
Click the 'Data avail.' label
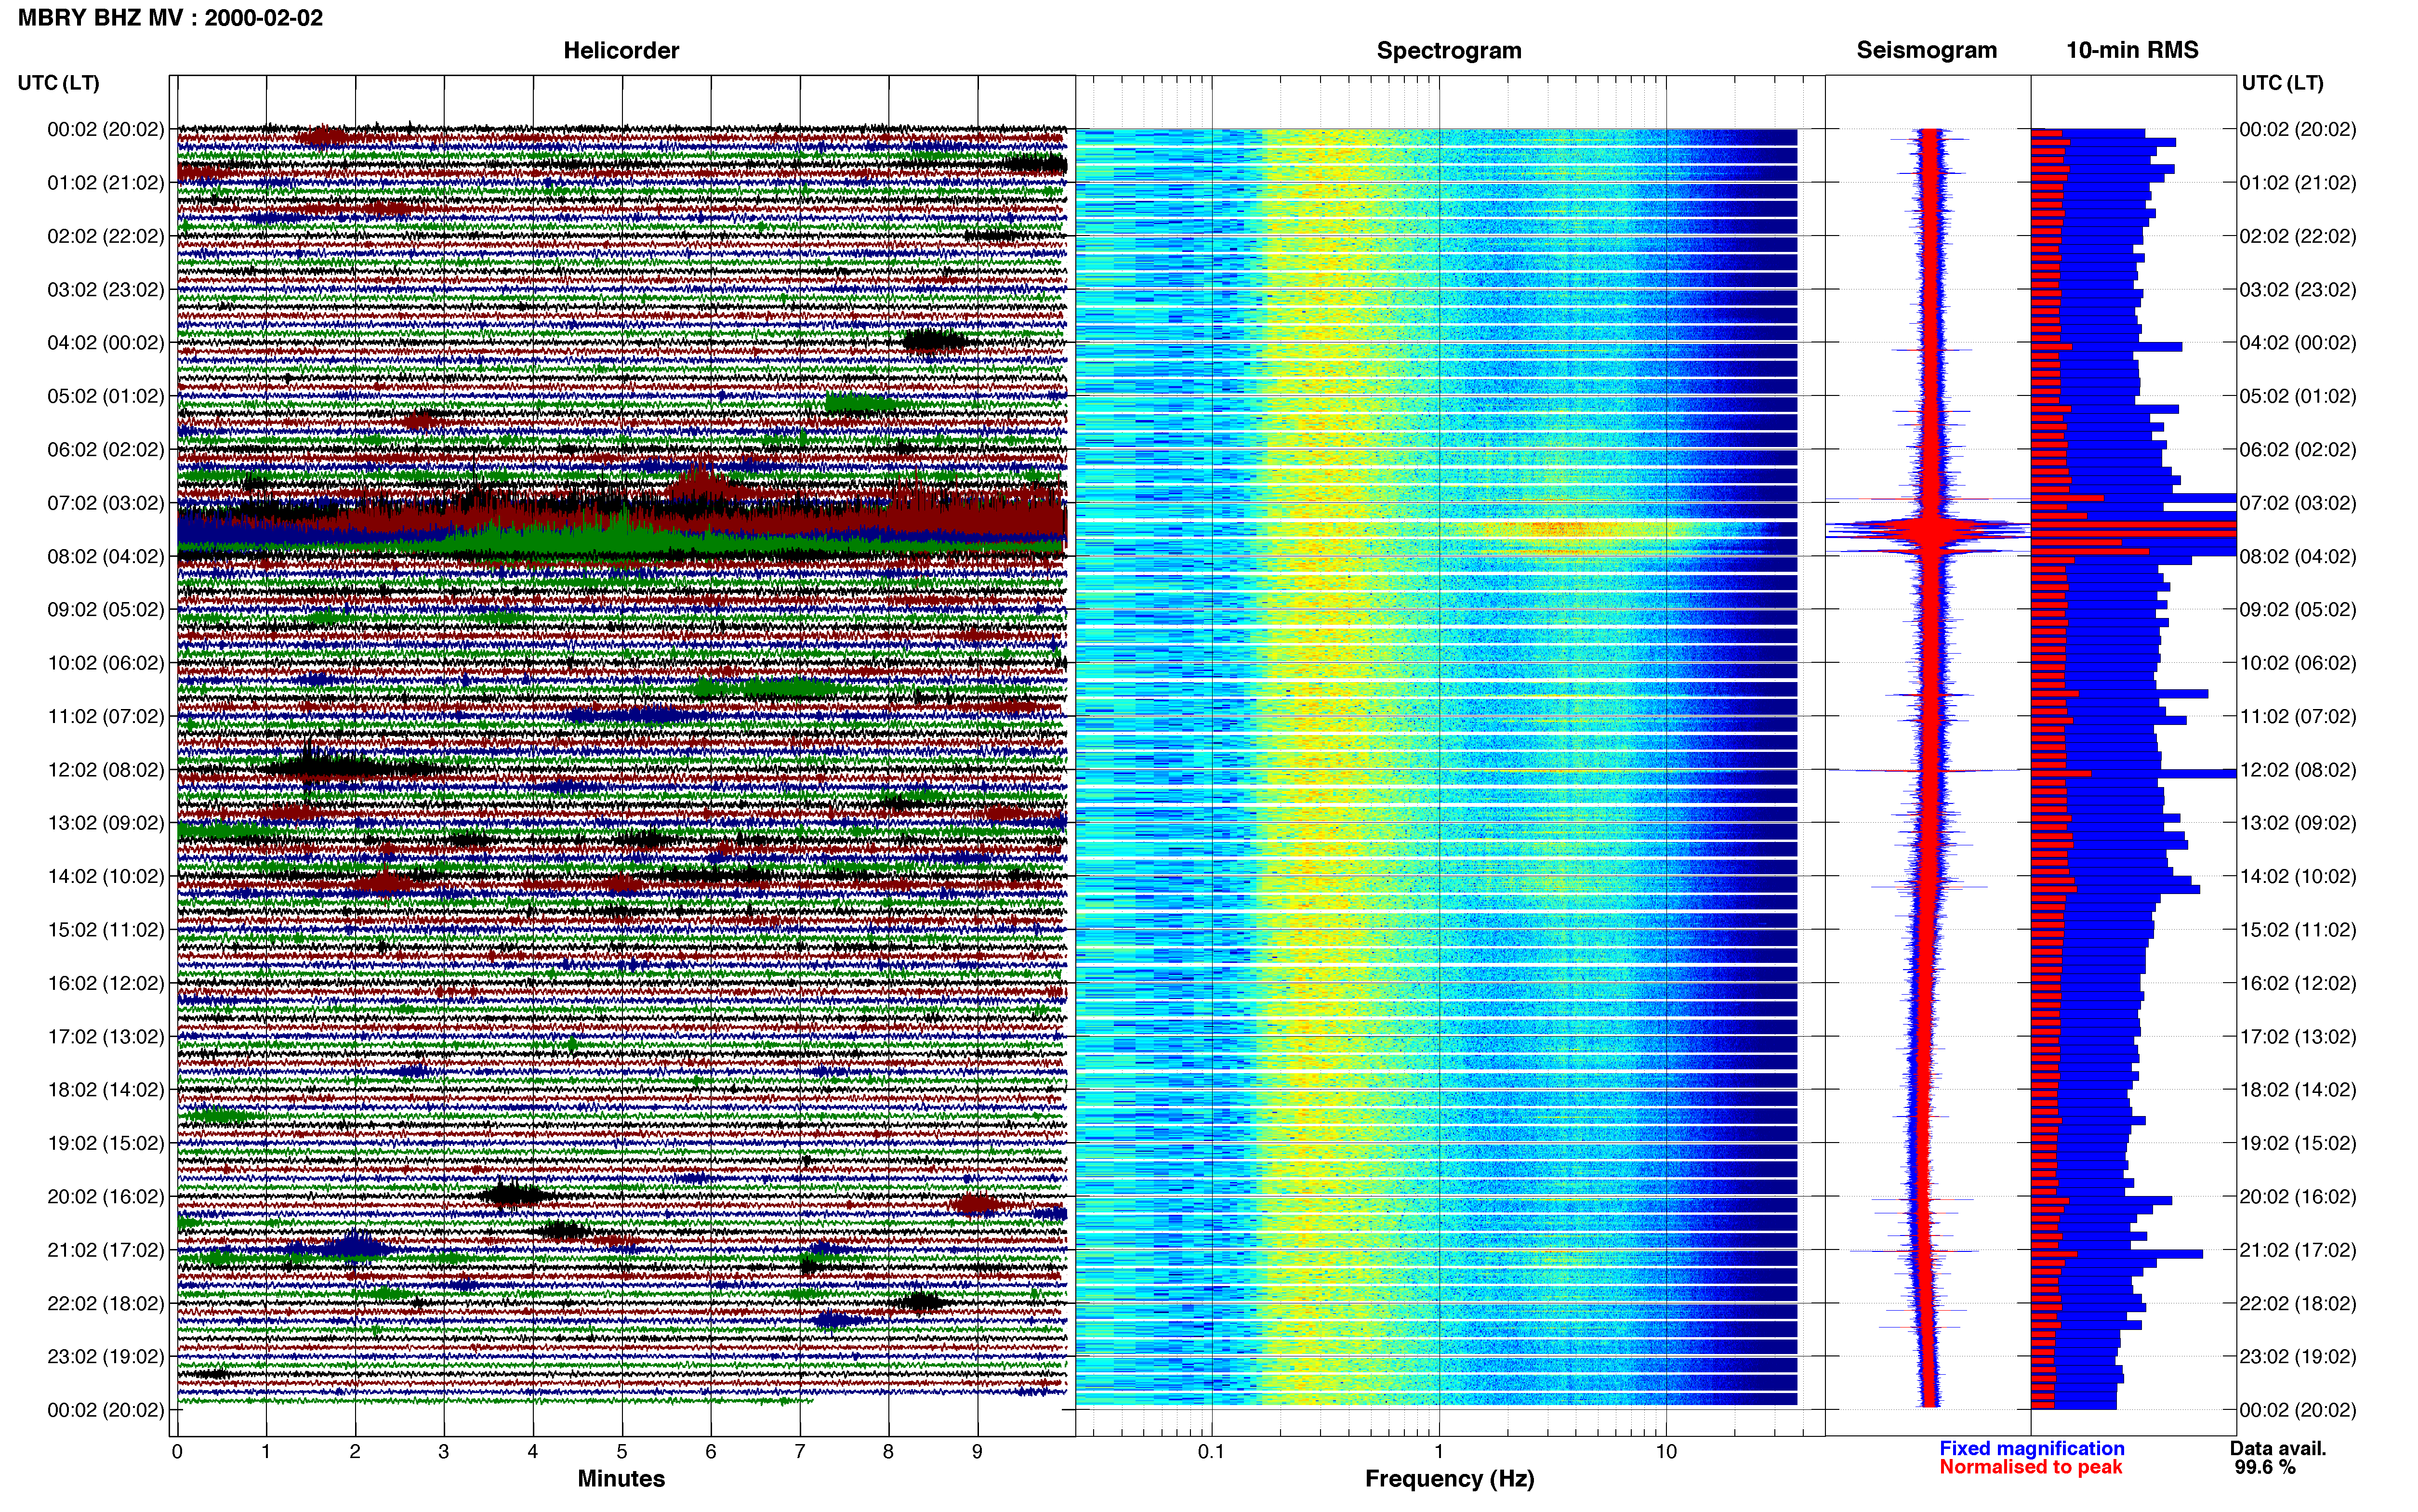coord(2278,1448)
